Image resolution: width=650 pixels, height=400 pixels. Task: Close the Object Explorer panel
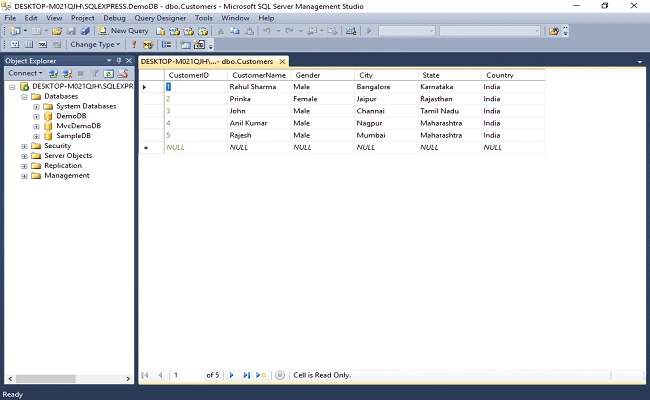129,61
